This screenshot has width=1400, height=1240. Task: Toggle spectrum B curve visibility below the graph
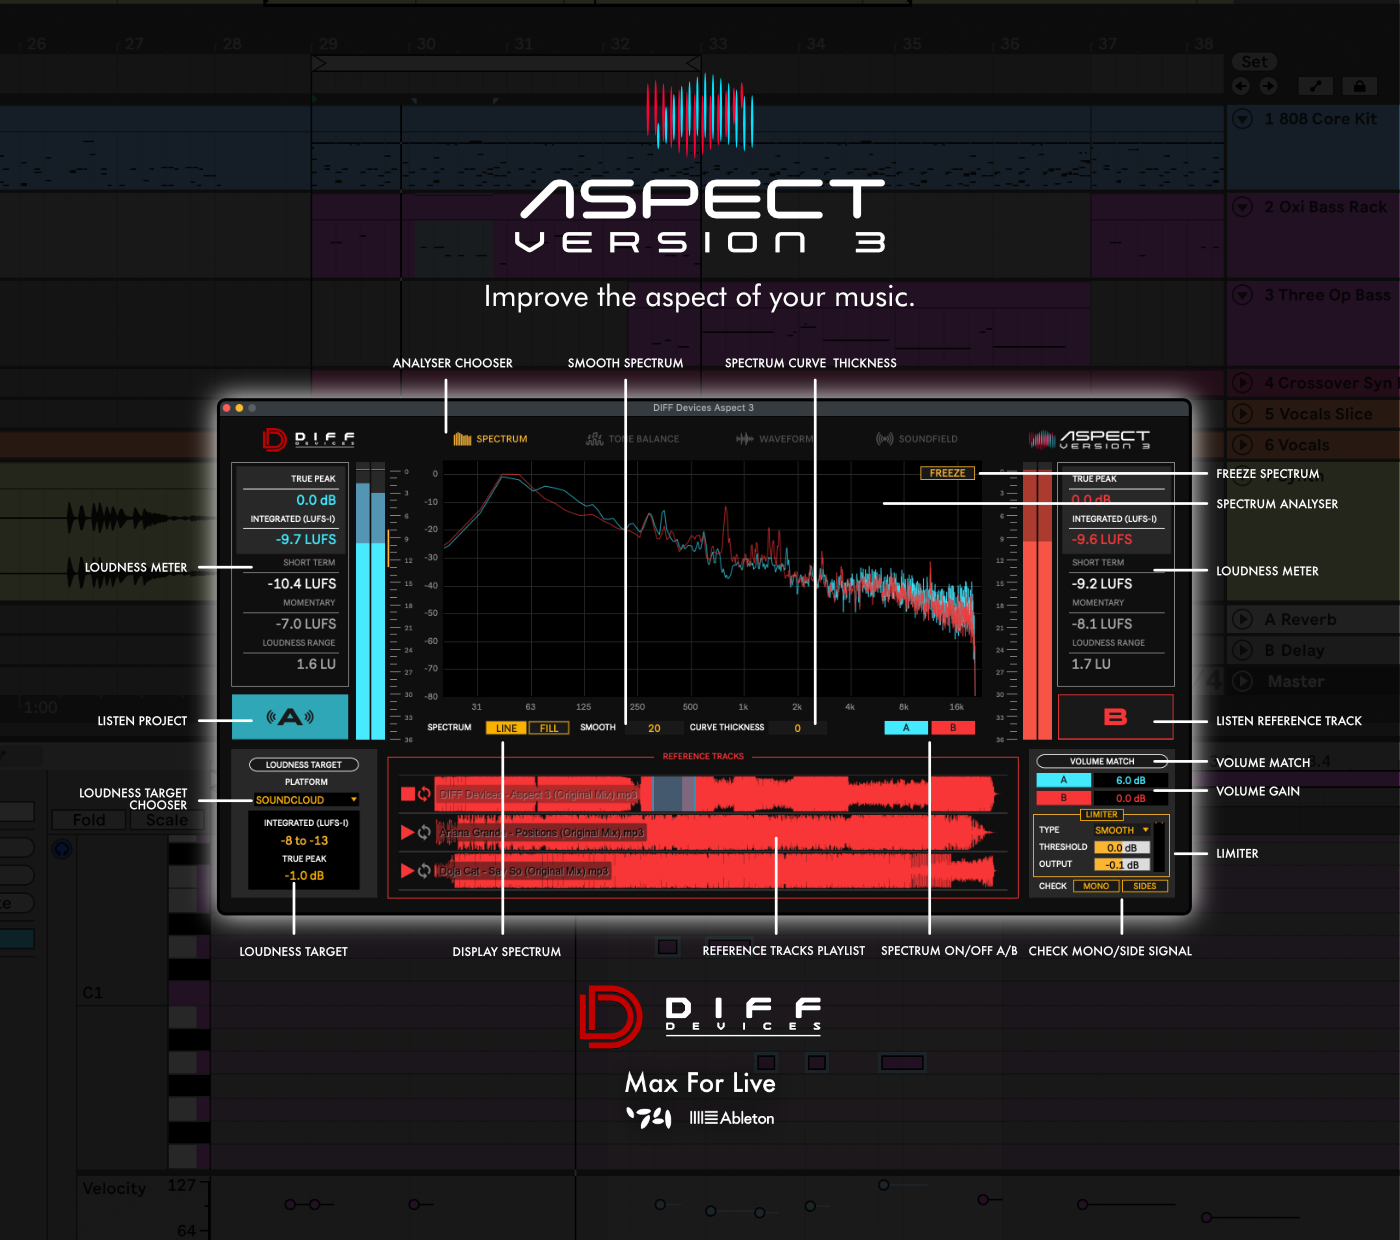pyautogui.click(x=953, y=728)
